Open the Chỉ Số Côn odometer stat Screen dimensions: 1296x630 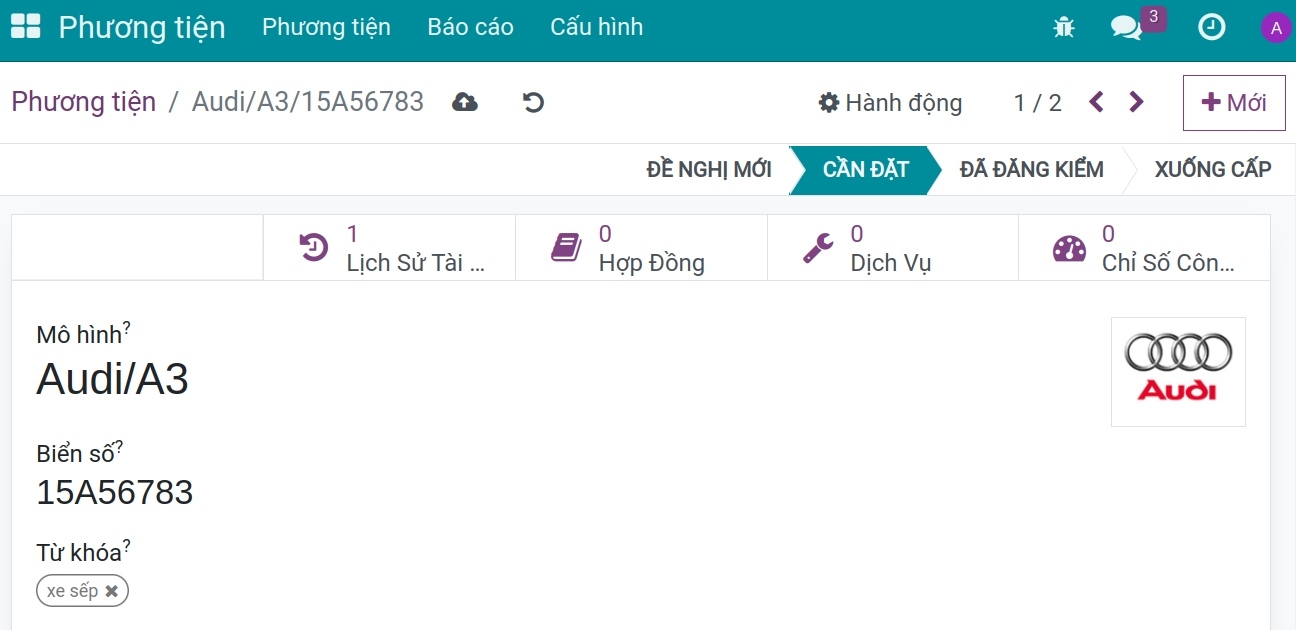click(x=1144, y=248)
